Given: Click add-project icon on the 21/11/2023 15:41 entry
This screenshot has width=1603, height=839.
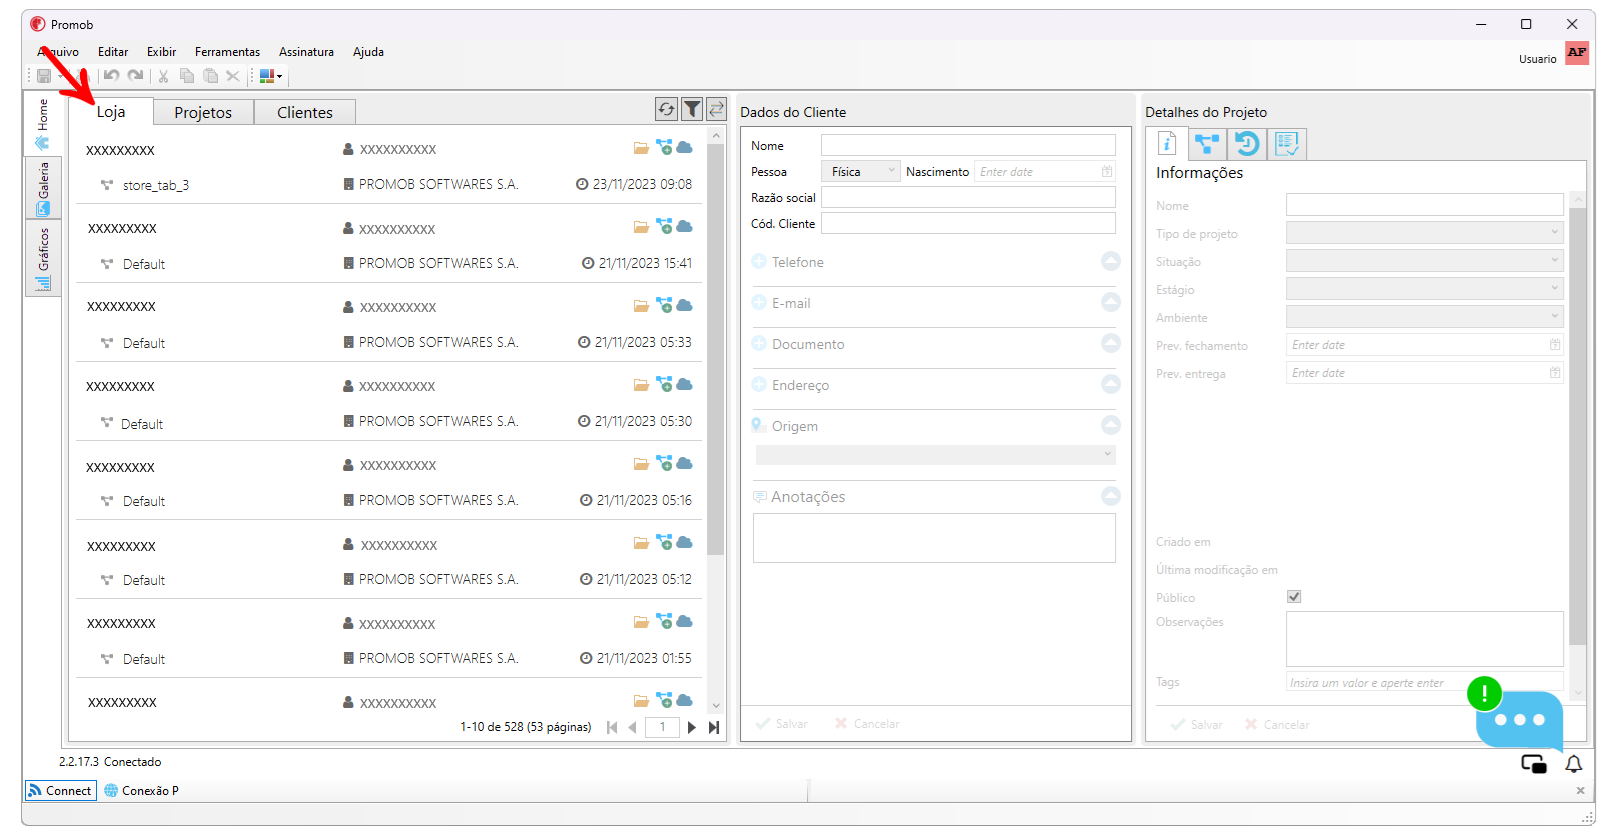Looking at the screenshot, I should click(664, 226).
